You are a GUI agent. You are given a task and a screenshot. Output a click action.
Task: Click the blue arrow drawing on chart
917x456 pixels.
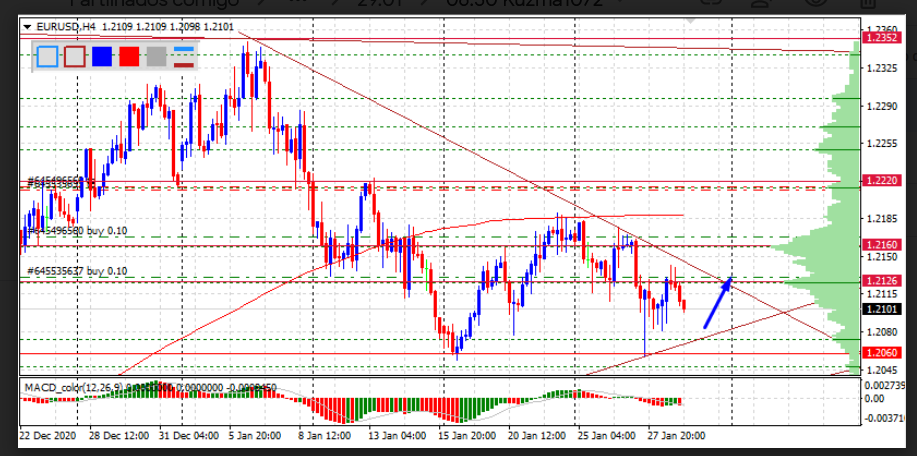[718, 302]
